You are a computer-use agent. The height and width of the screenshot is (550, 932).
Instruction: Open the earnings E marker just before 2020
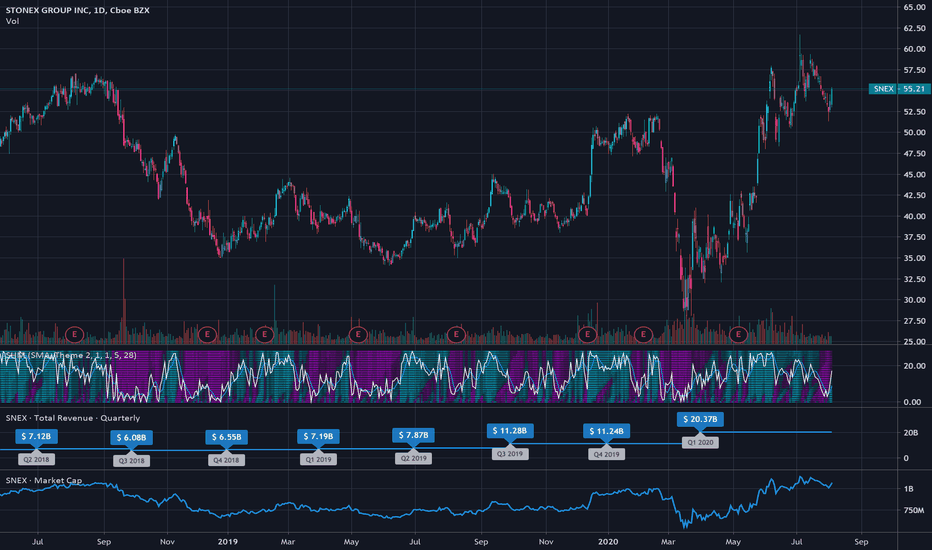(x=587, y=335)
